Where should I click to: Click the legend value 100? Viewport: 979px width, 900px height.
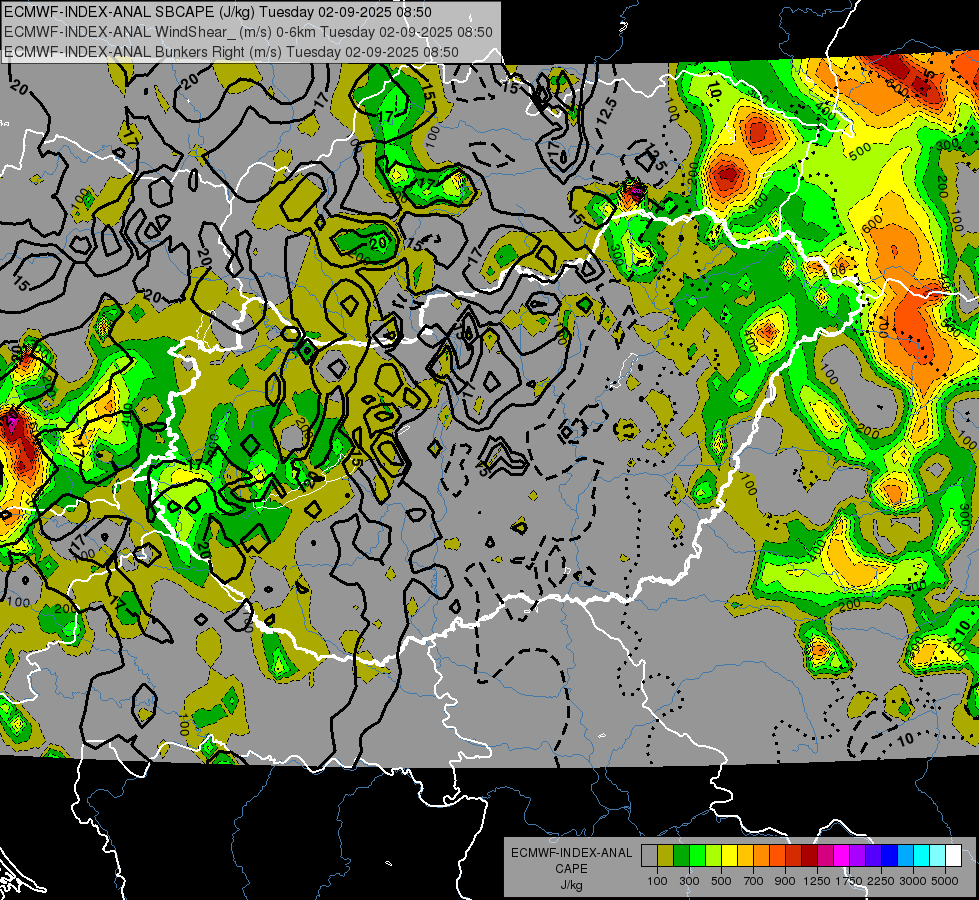[x=657, y=881]
